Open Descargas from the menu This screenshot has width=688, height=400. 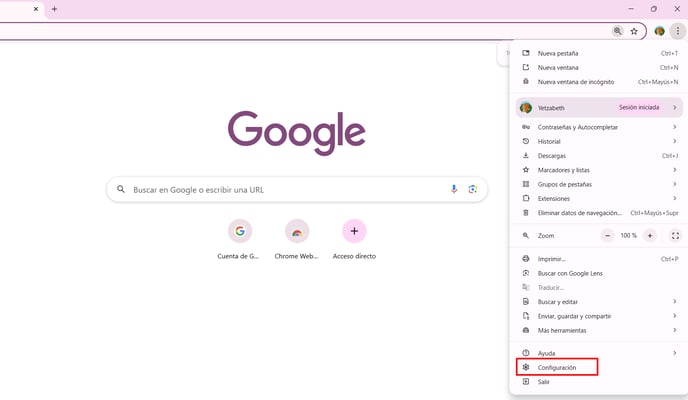tap(599, 156)
